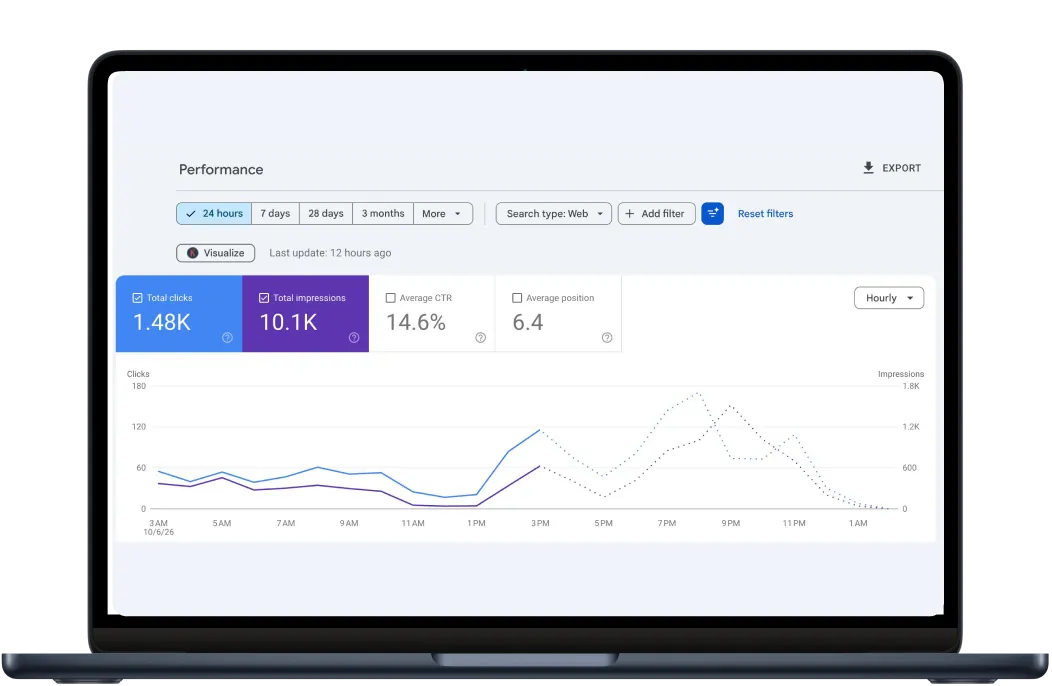The height and width of the screenshot is (686, 1052).
Task: Click the 'Last update: 12 hours ago' text
Action: pos(330,253)
